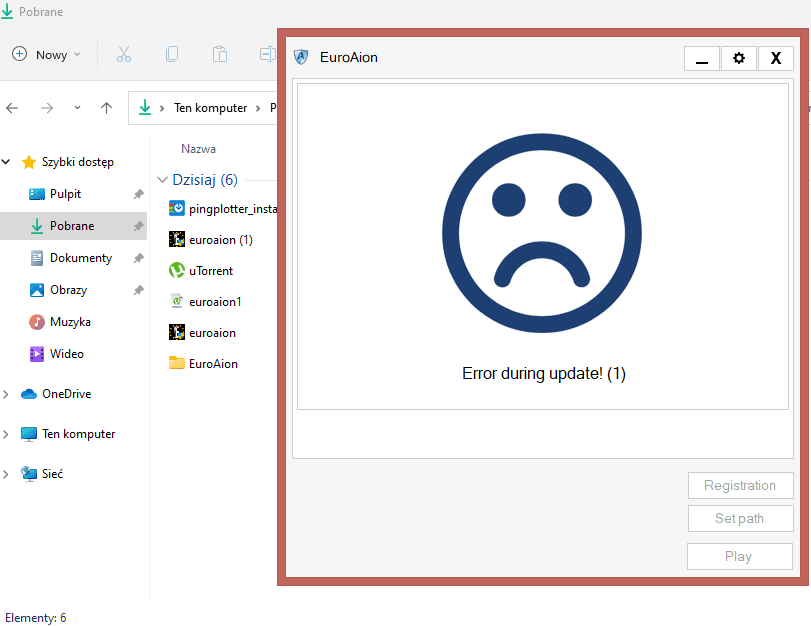Click the Cut scissors icon
Screen dimensions: 811x626
pos(124,54)
